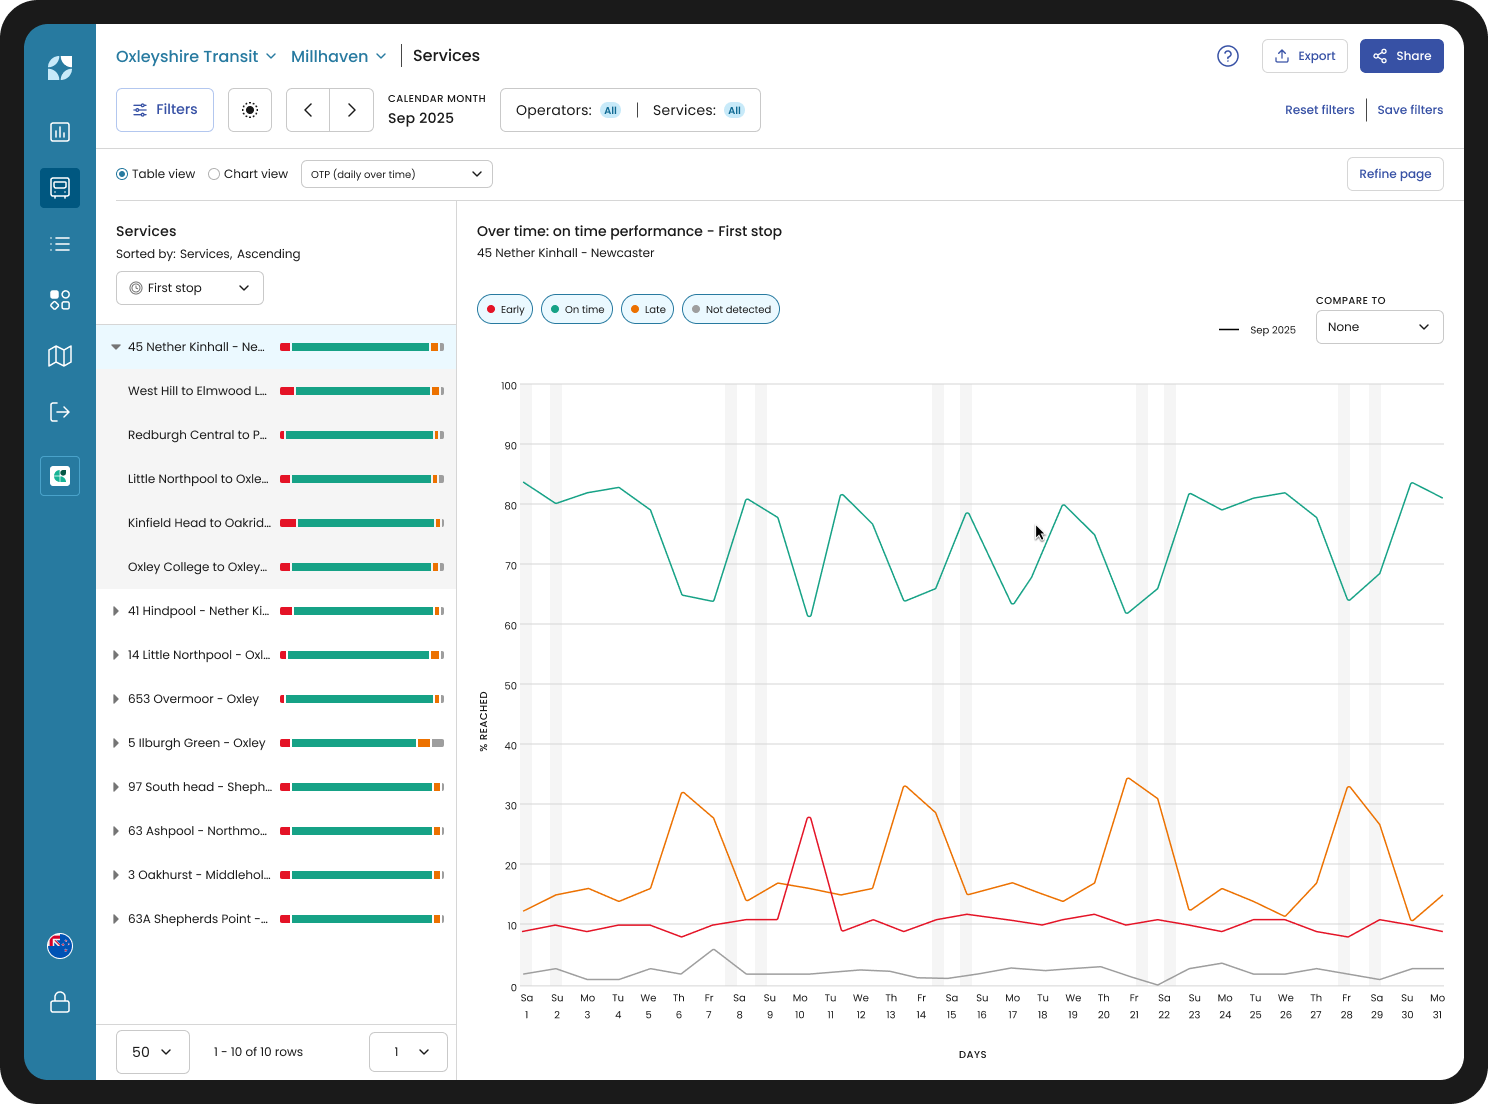Click the 653 Overmoor performance bar

coord(362,699)
